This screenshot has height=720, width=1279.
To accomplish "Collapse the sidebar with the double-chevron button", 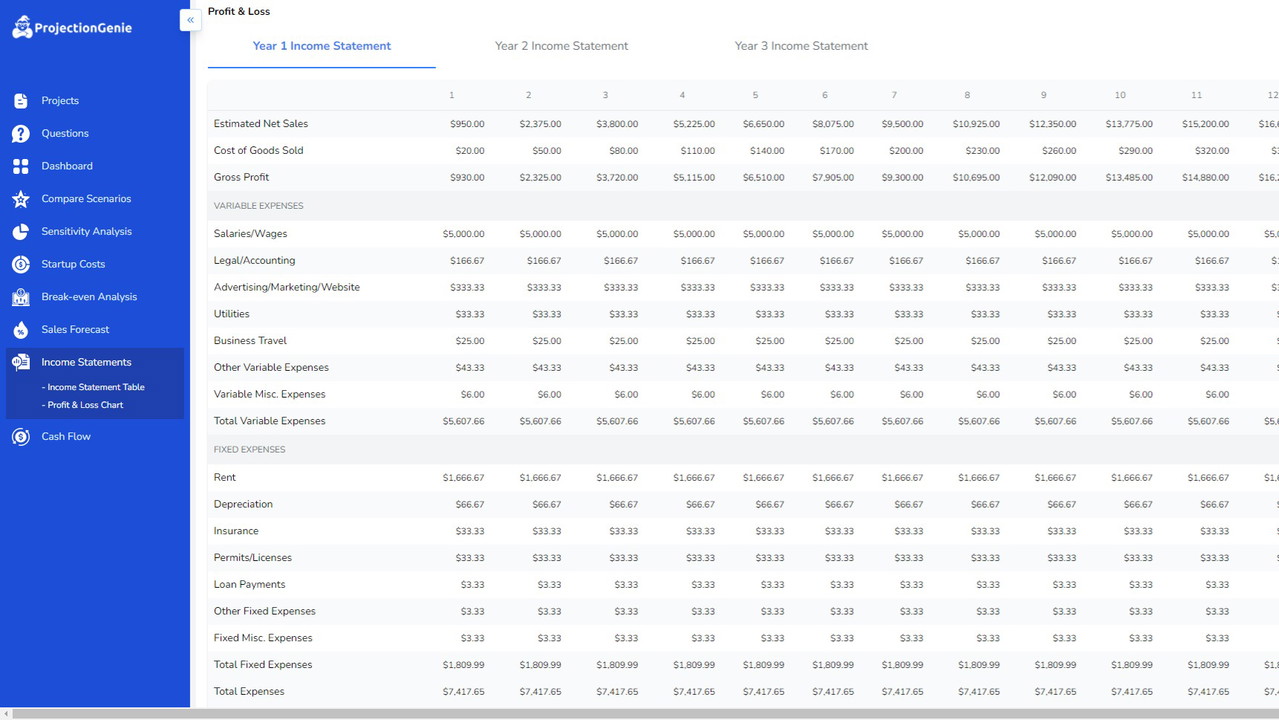I will (190, 20).
